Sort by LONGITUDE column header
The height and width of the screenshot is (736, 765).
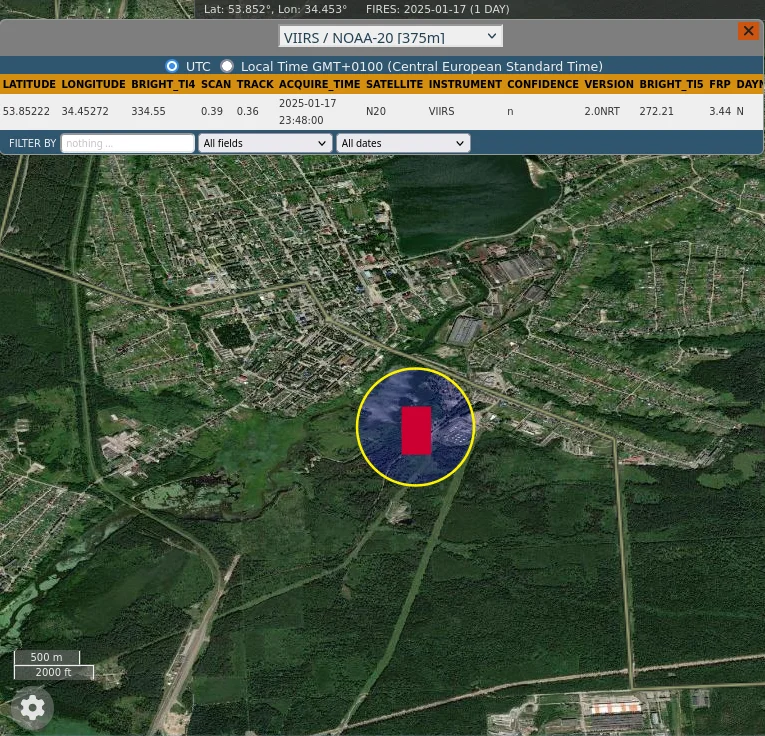[93, 85]
